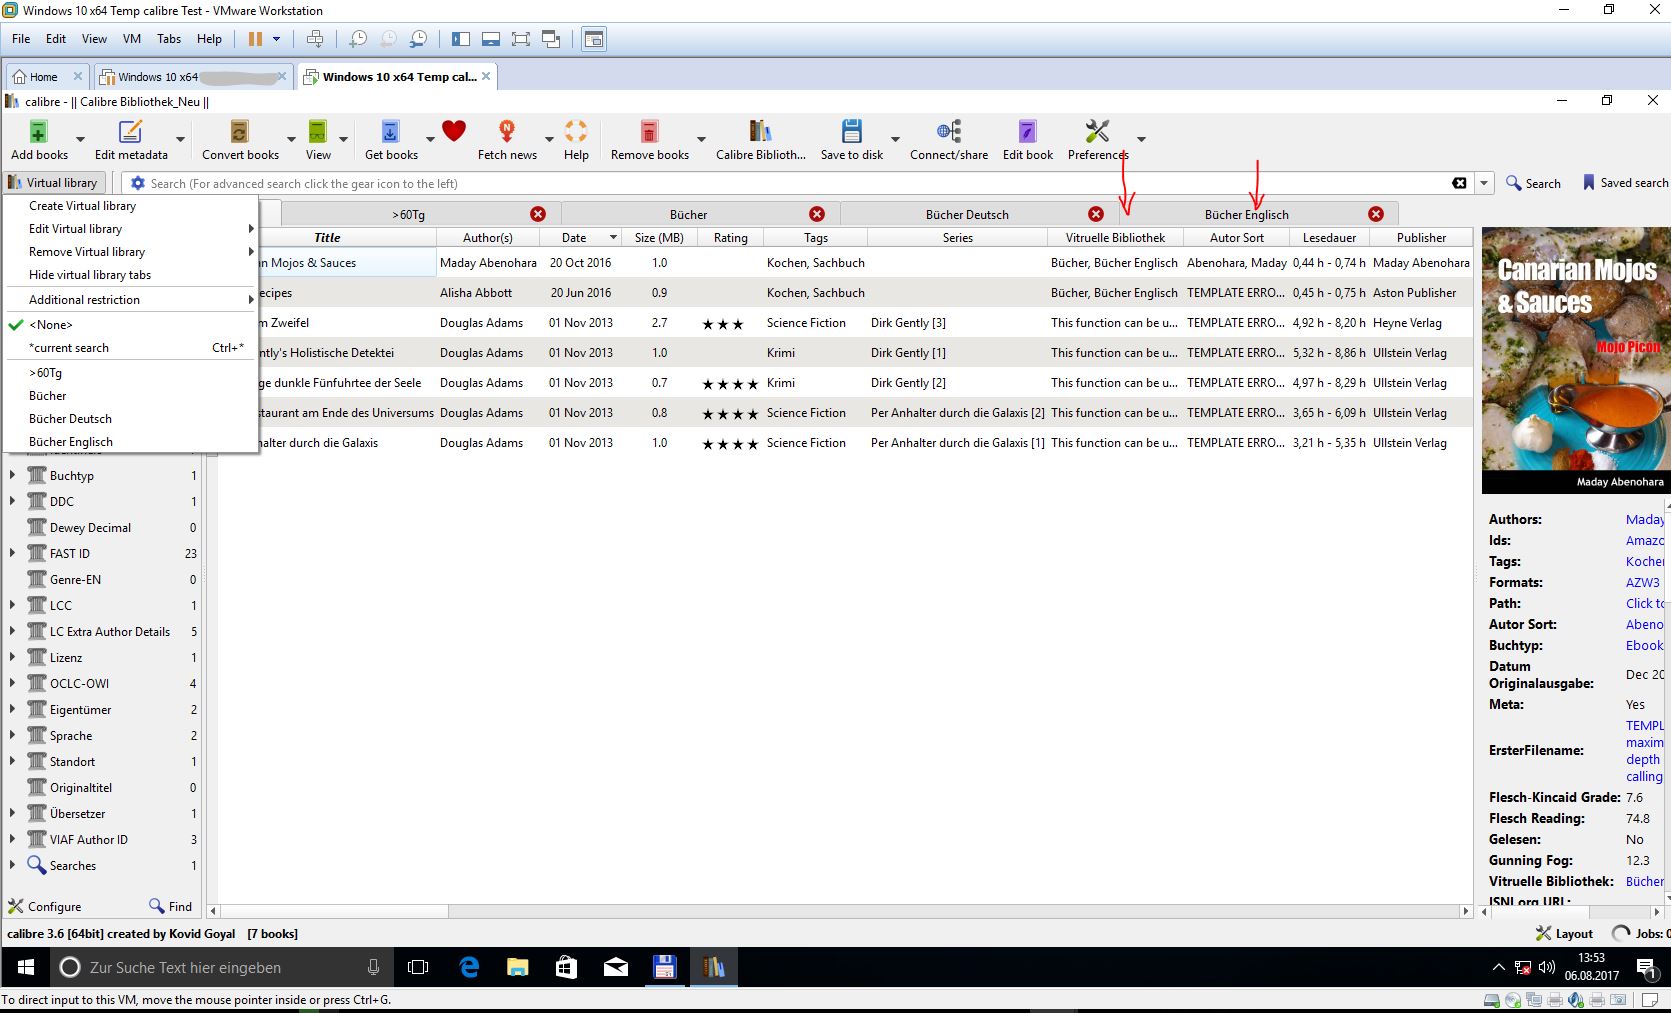The image size is (1671, 1013).
Task: Click the Canarian Mojos & Sauces cover
Action: (1576, 360)
